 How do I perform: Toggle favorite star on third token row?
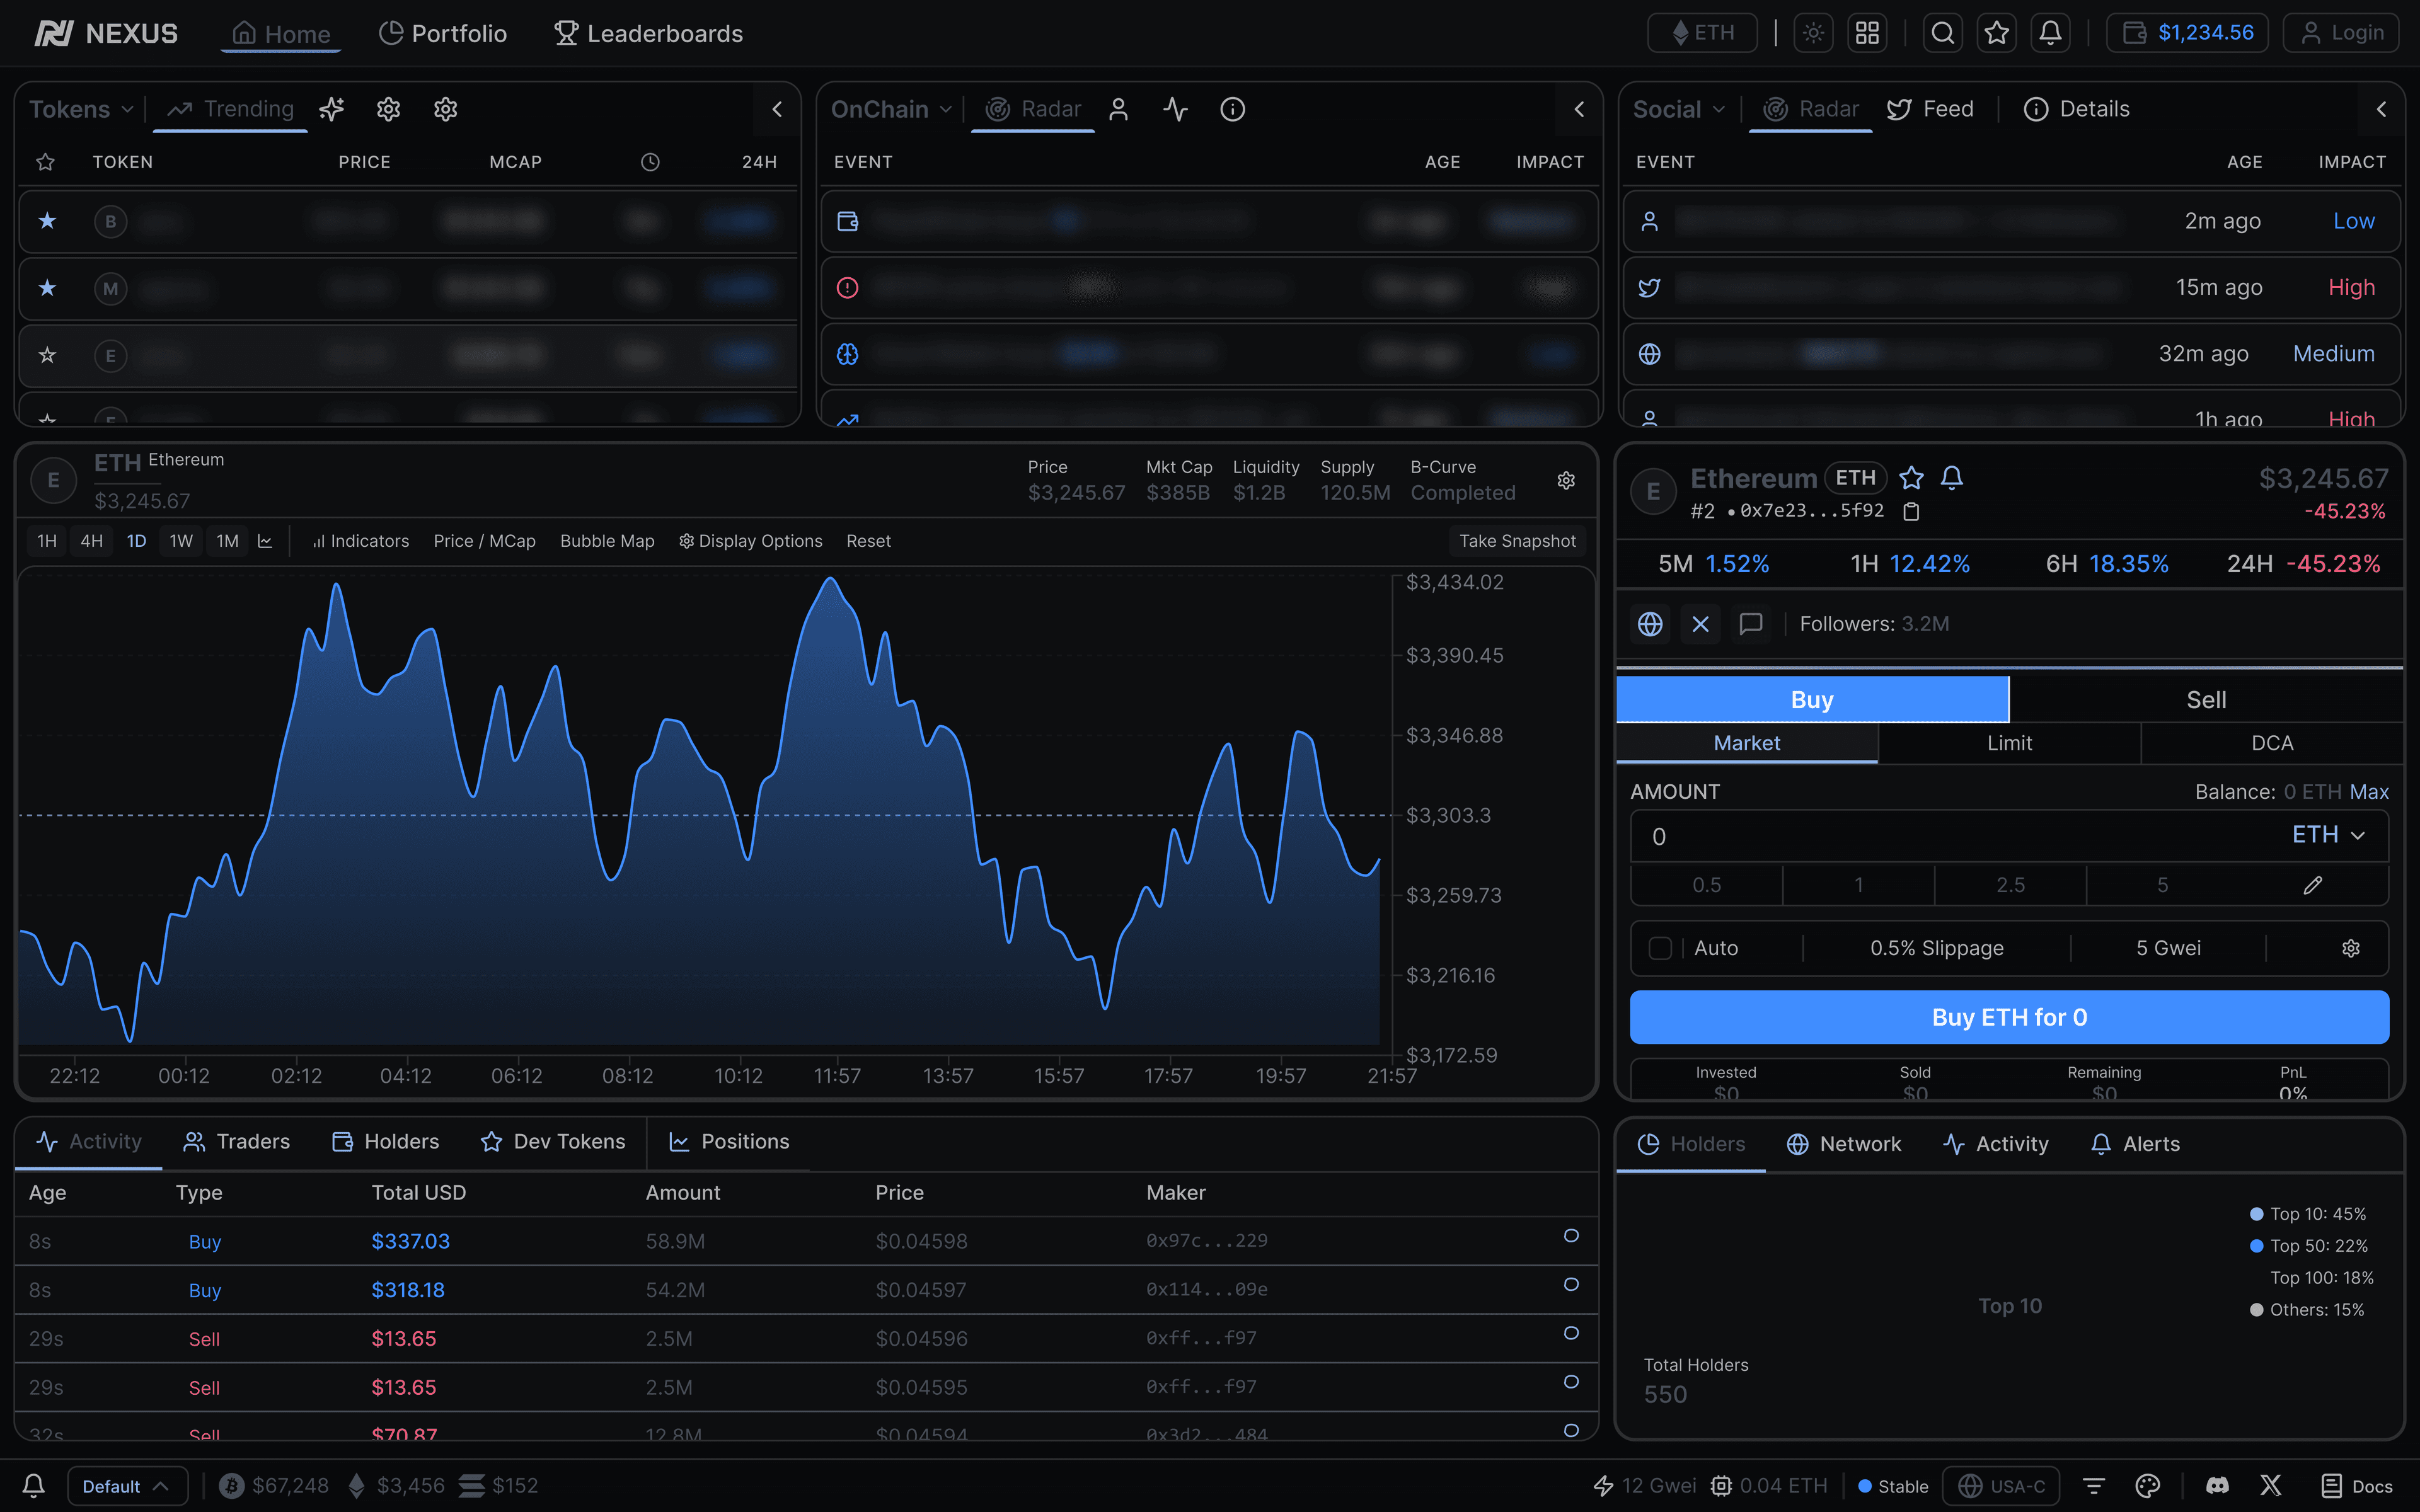pos(47,355)
